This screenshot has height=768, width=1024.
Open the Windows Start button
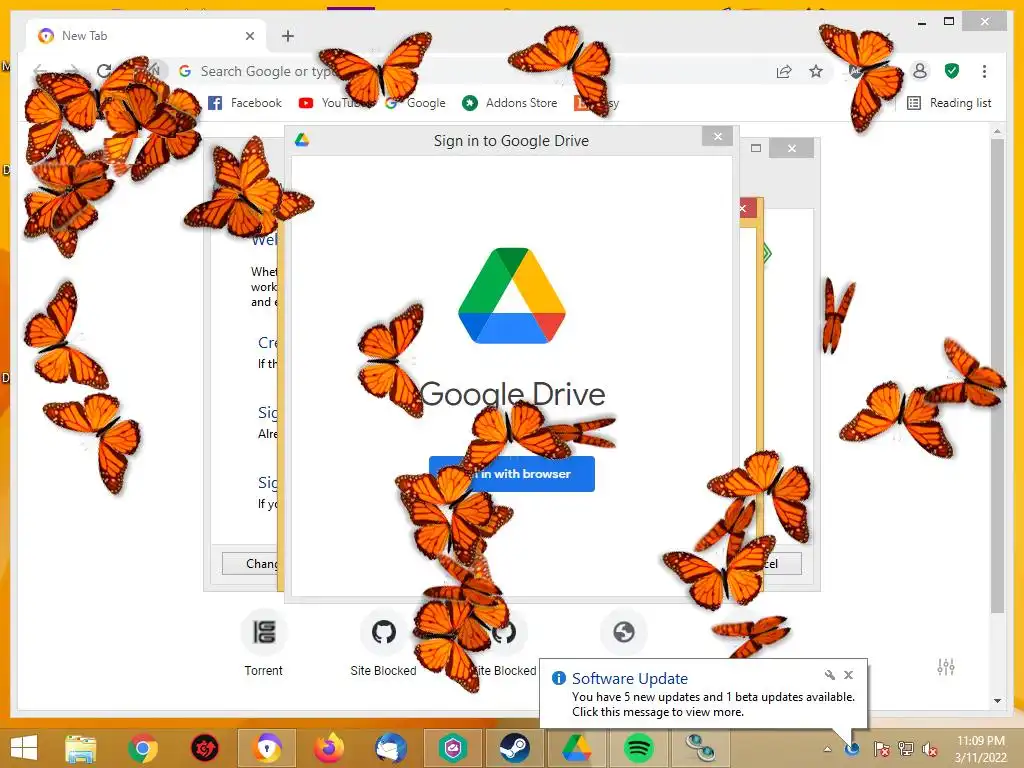tap(24, 748)
